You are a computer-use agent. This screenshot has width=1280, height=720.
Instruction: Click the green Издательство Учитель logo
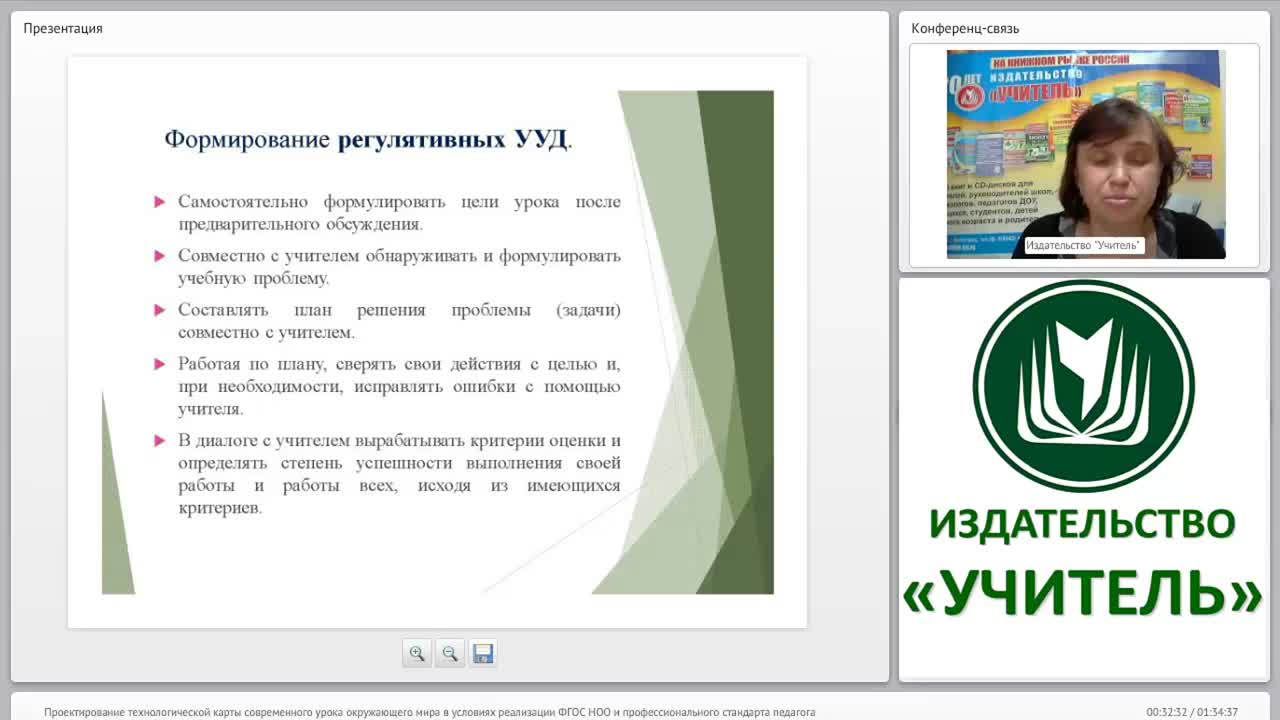[1084, 386]
